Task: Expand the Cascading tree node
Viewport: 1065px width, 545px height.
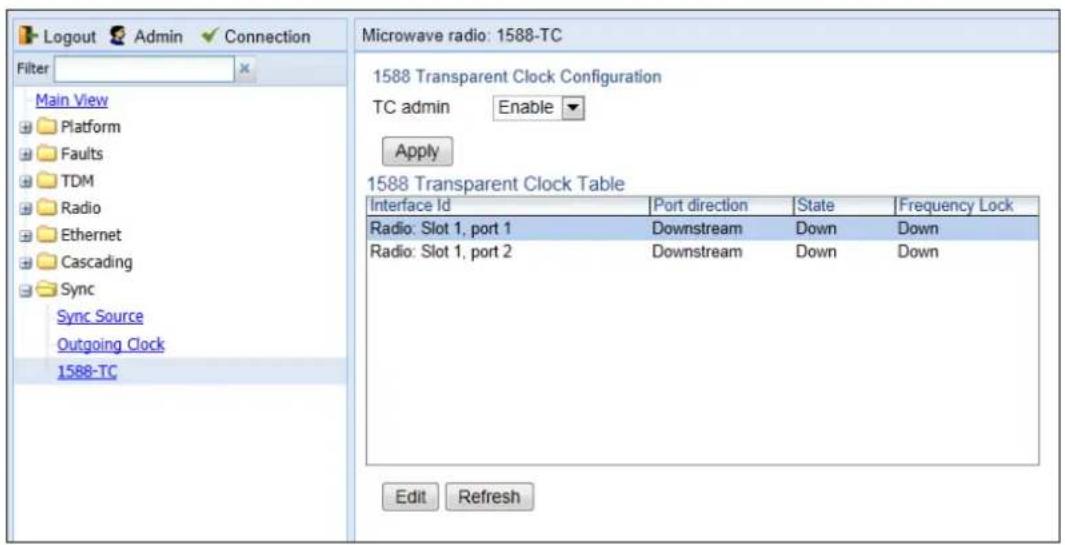Action: [26, 263]
